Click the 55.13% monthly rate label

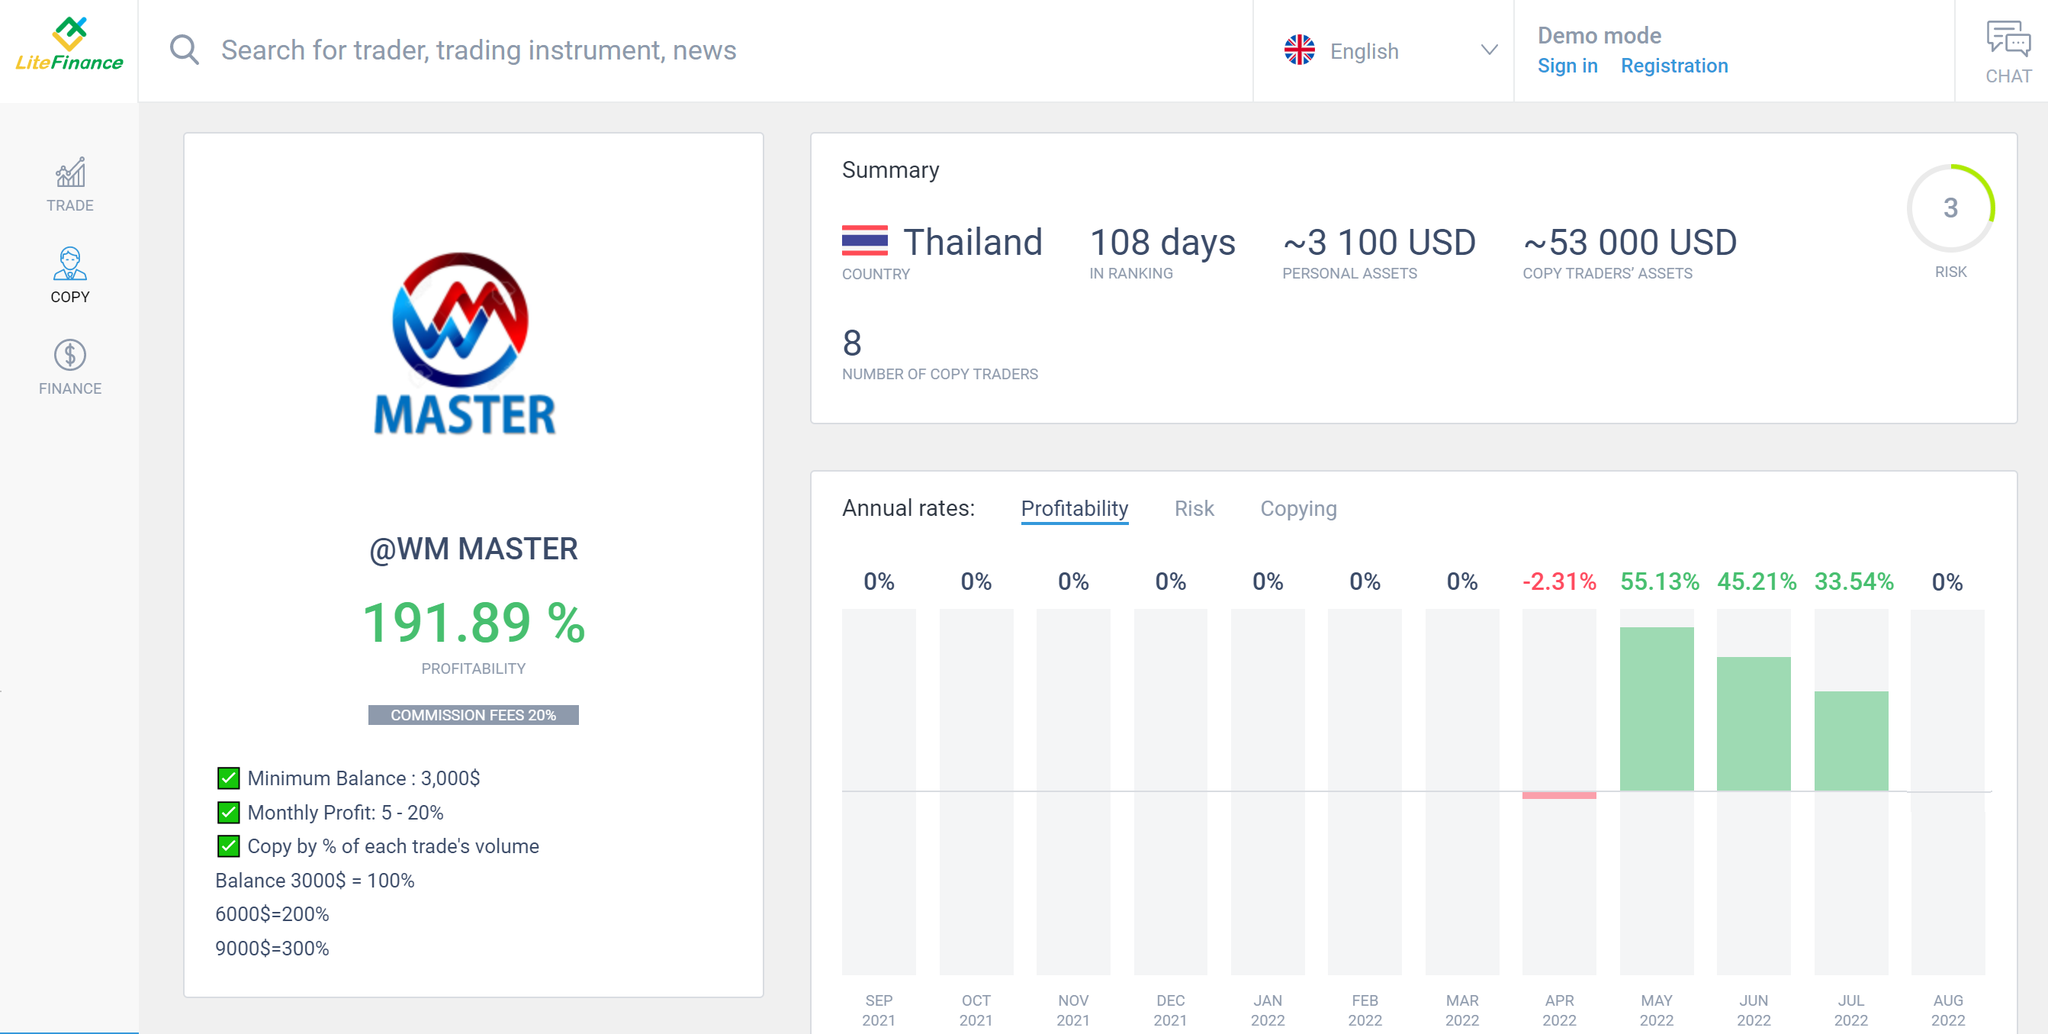coord(1659,582)
